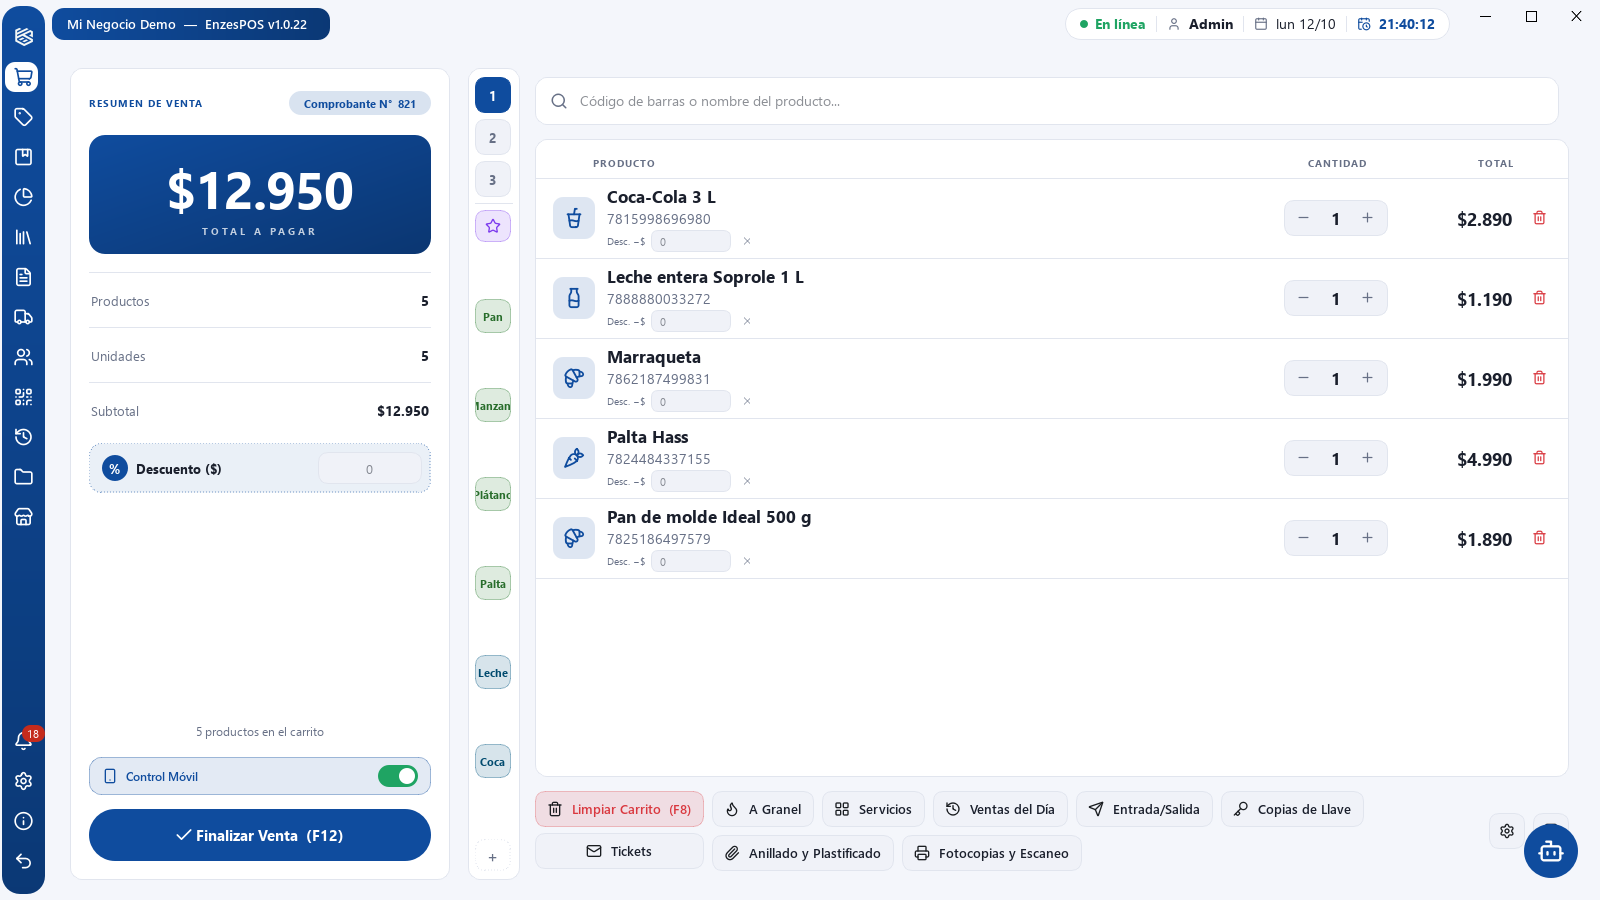This screenshot has width=1600, height=900.
Task: Open the shopping cart sales view in sidebar
Action: [23, 77]
